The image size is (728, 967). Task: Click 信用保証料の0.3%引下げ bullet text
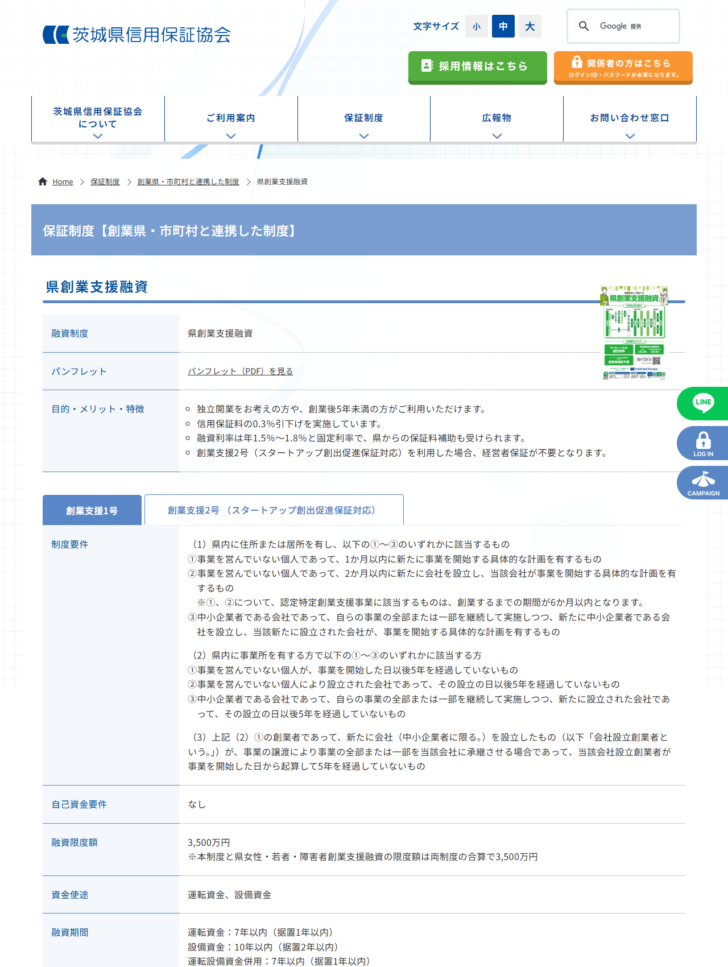[x=289, y=424]
